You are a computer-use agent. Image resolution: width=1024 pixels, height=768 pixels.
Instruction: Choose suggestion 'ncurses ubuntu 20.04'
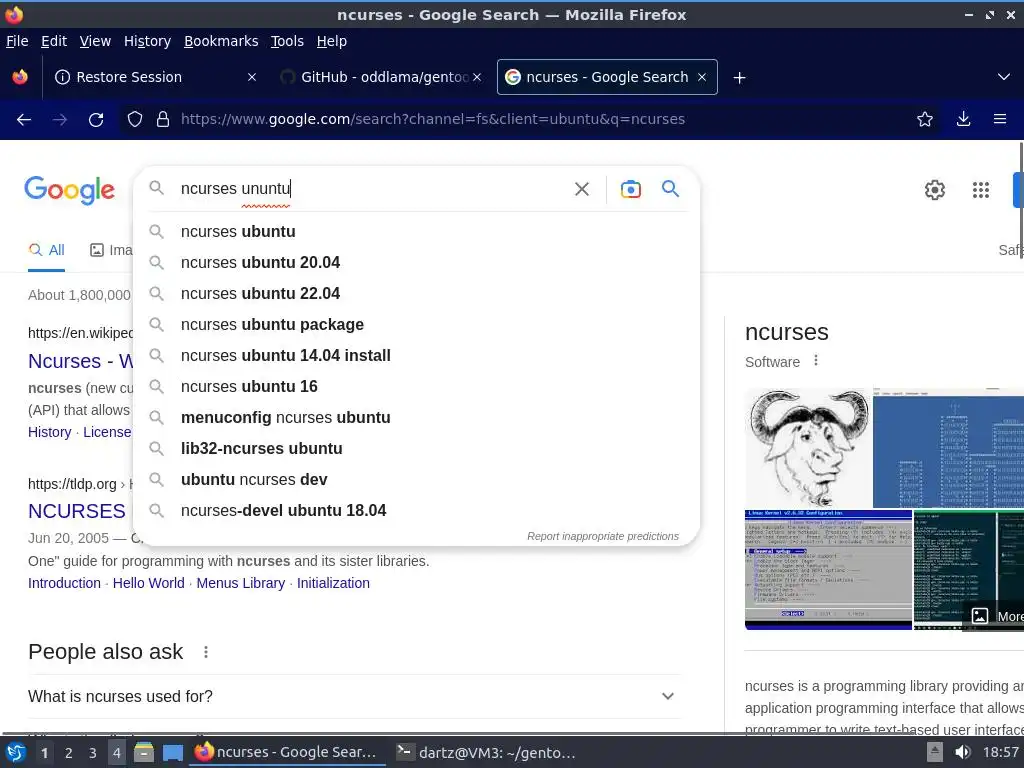[417, 263]
